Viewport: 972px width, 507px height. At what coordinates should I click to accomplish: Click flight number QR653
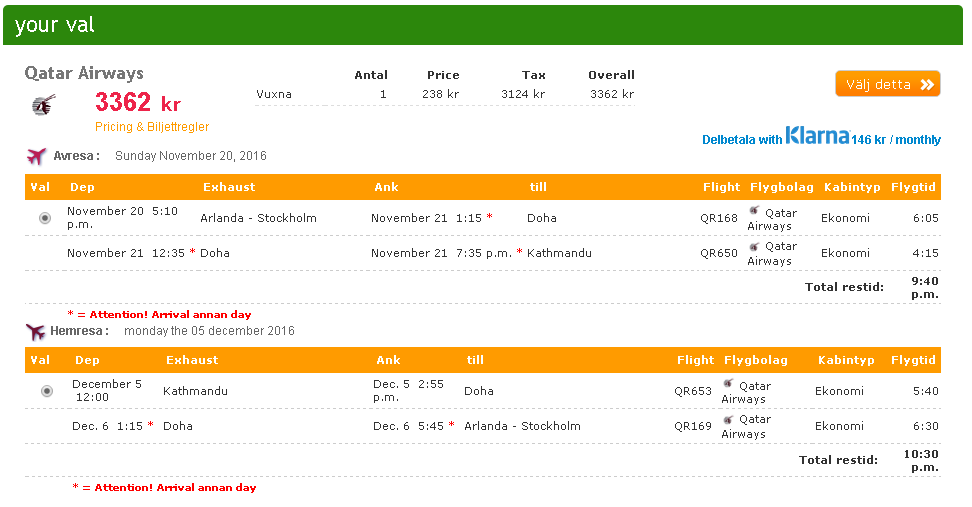(692, 391)
